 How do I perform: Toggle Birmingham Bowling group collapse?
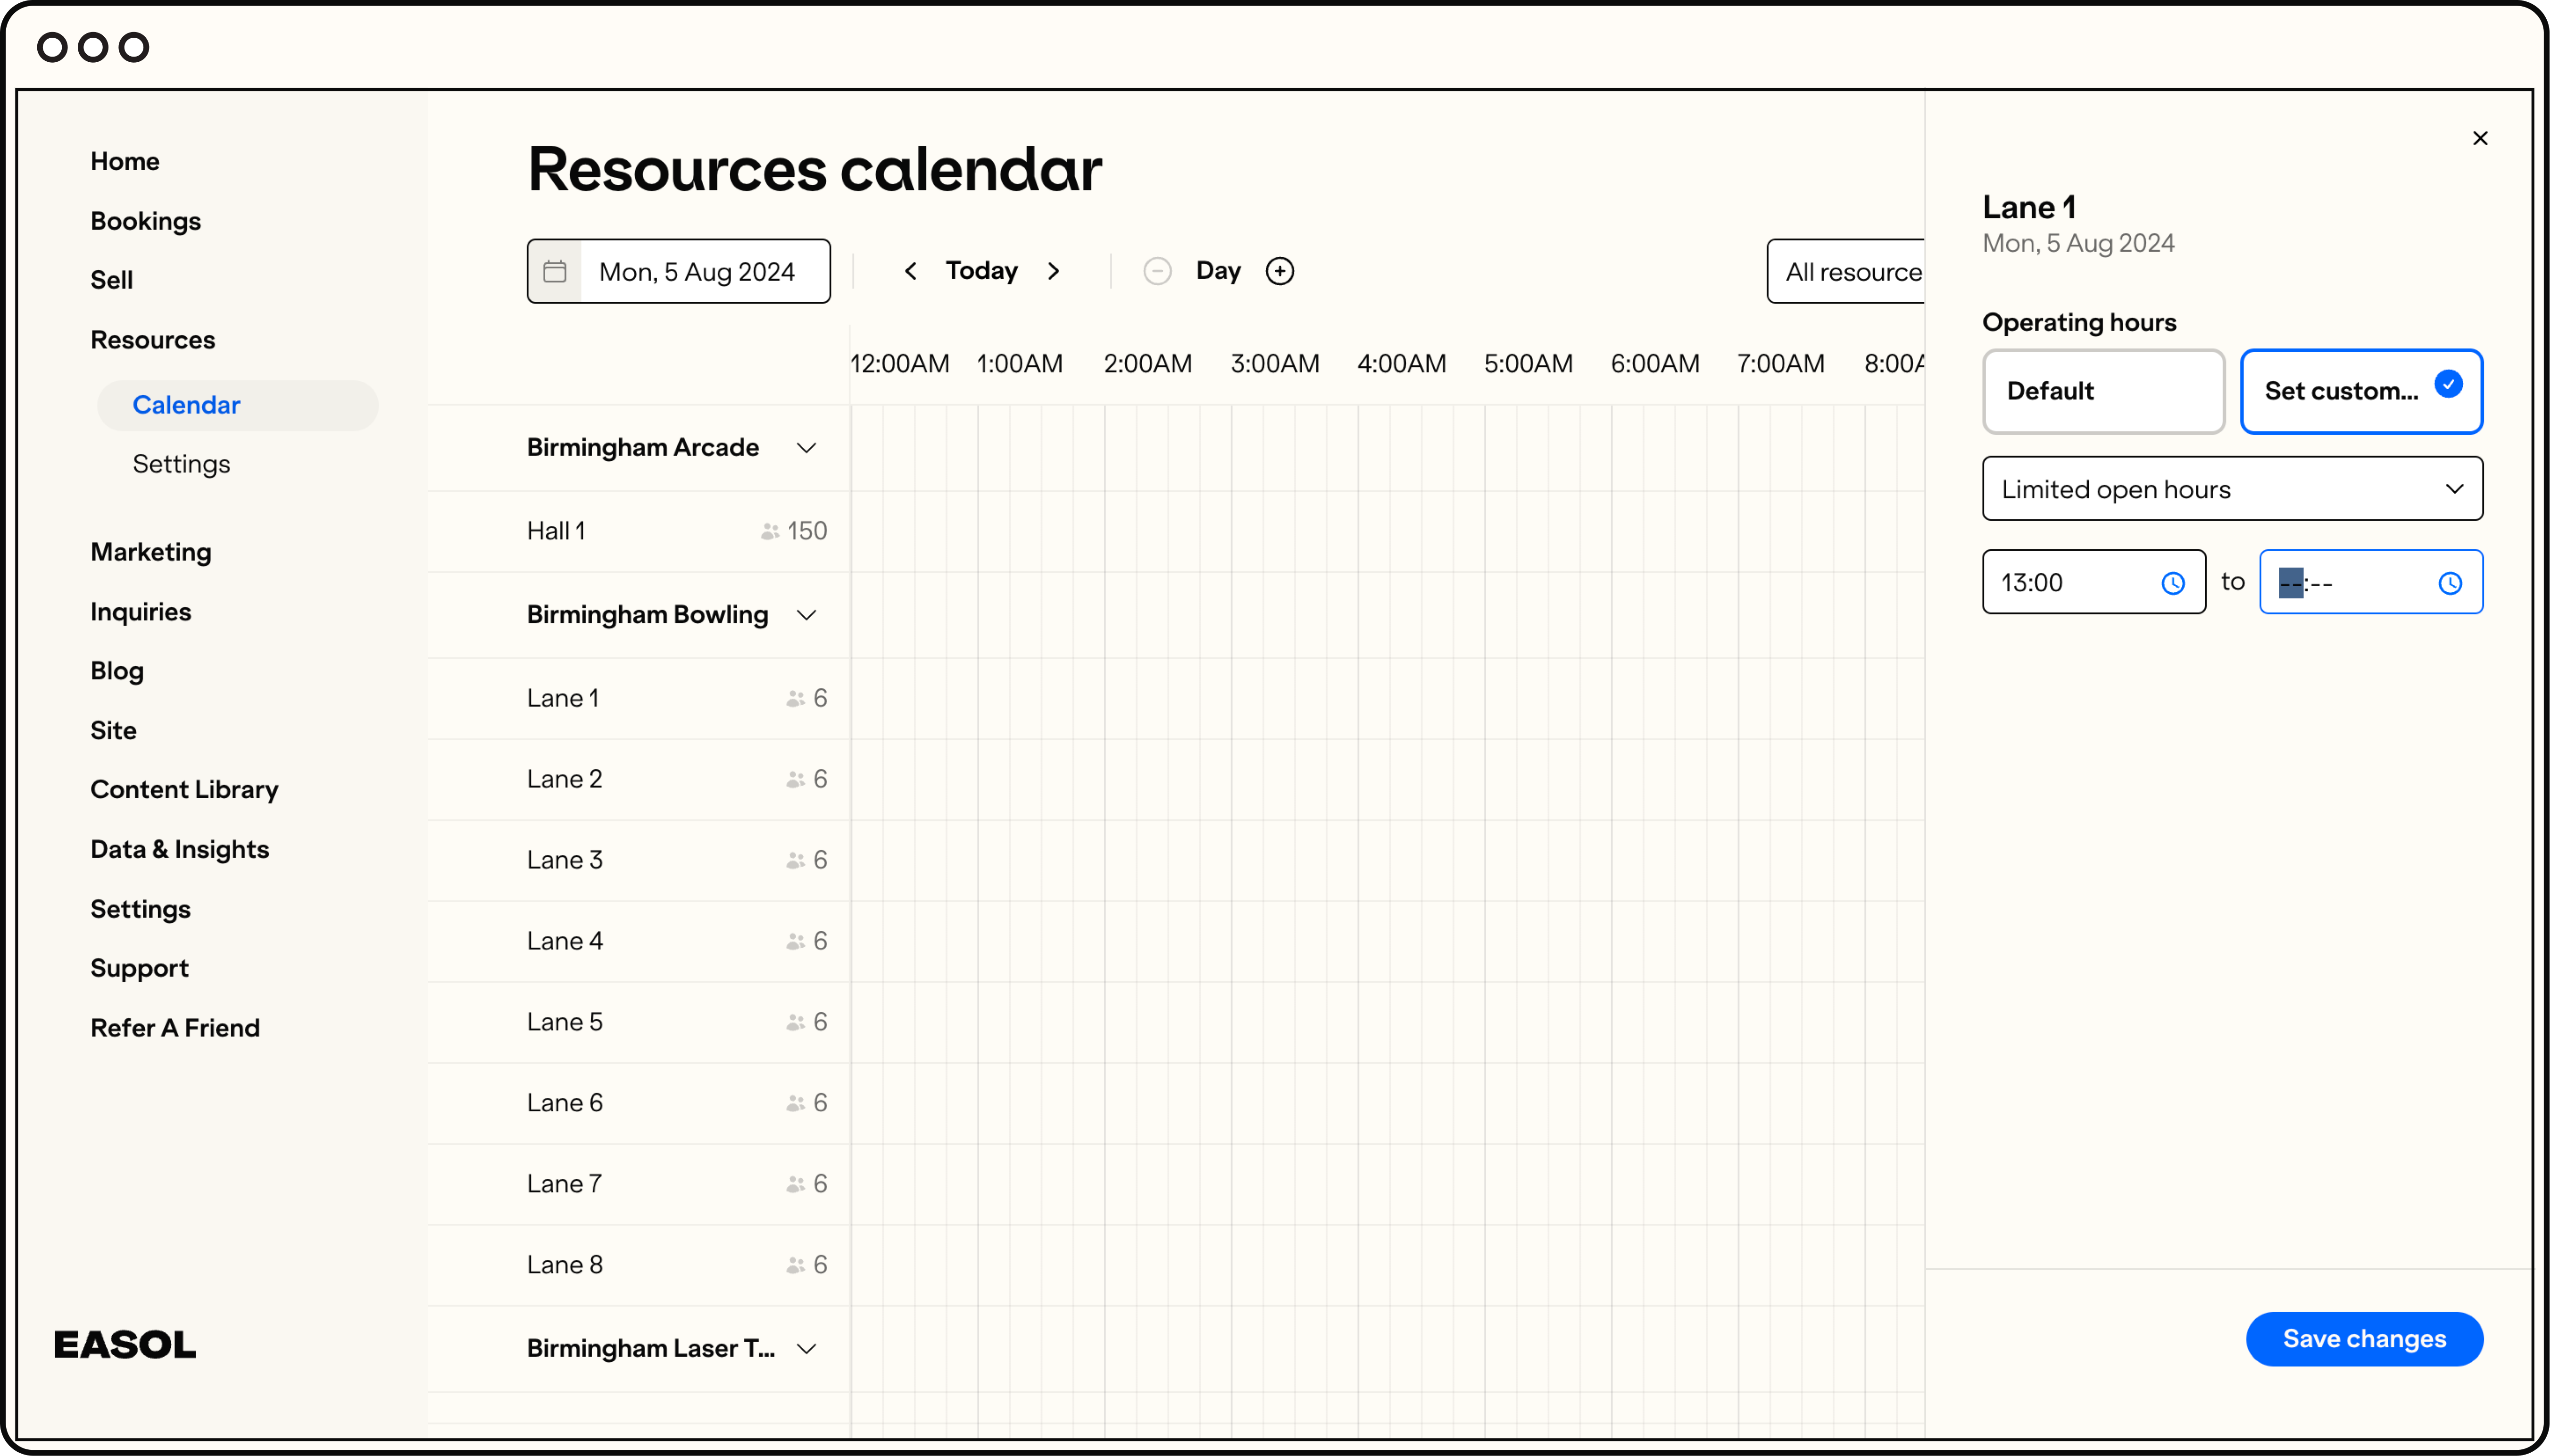(x=806, y=614)
